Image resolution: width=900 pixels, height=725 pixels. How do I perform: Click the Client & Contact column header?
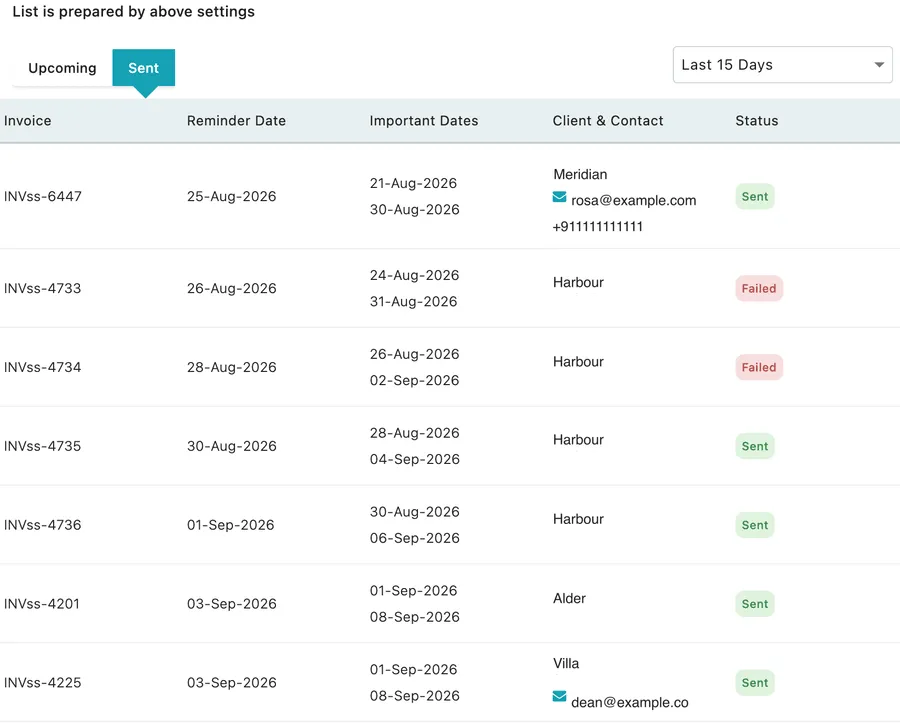[x=608, y=121]
